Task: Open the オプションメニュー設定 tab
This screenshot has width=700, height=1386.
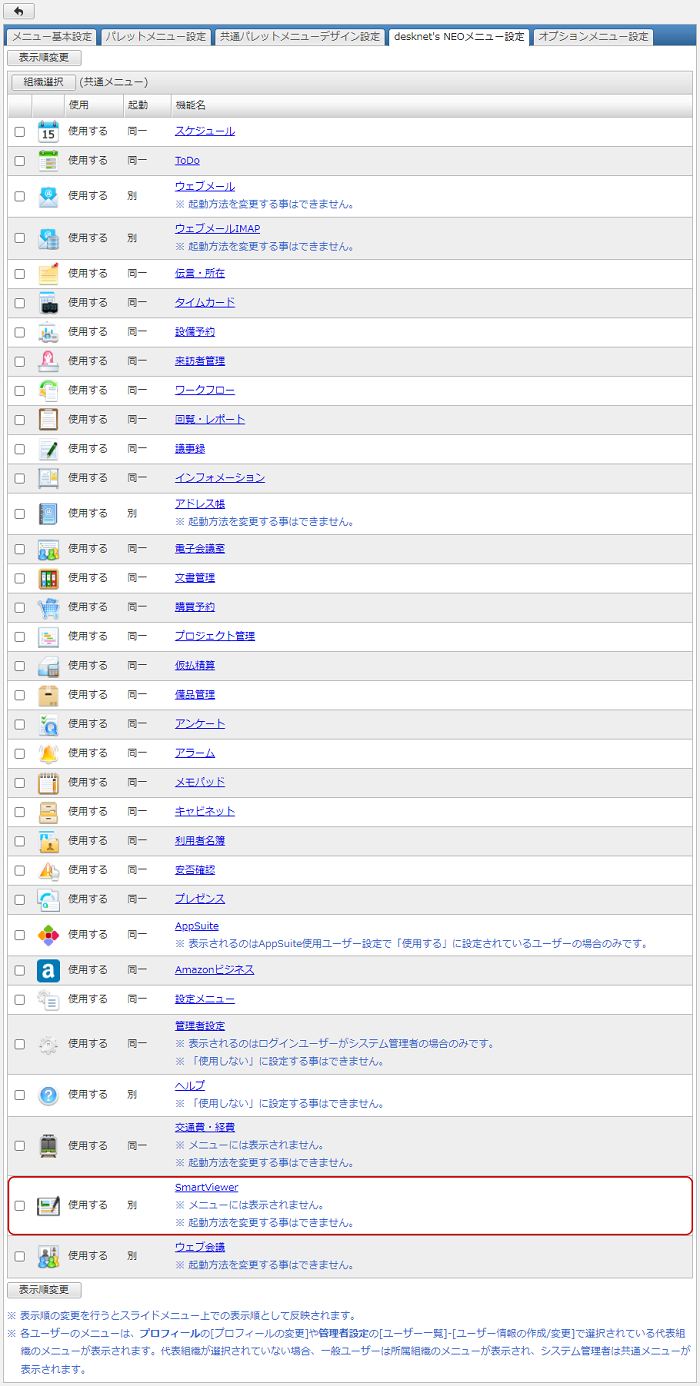Action: click(593, 37)
